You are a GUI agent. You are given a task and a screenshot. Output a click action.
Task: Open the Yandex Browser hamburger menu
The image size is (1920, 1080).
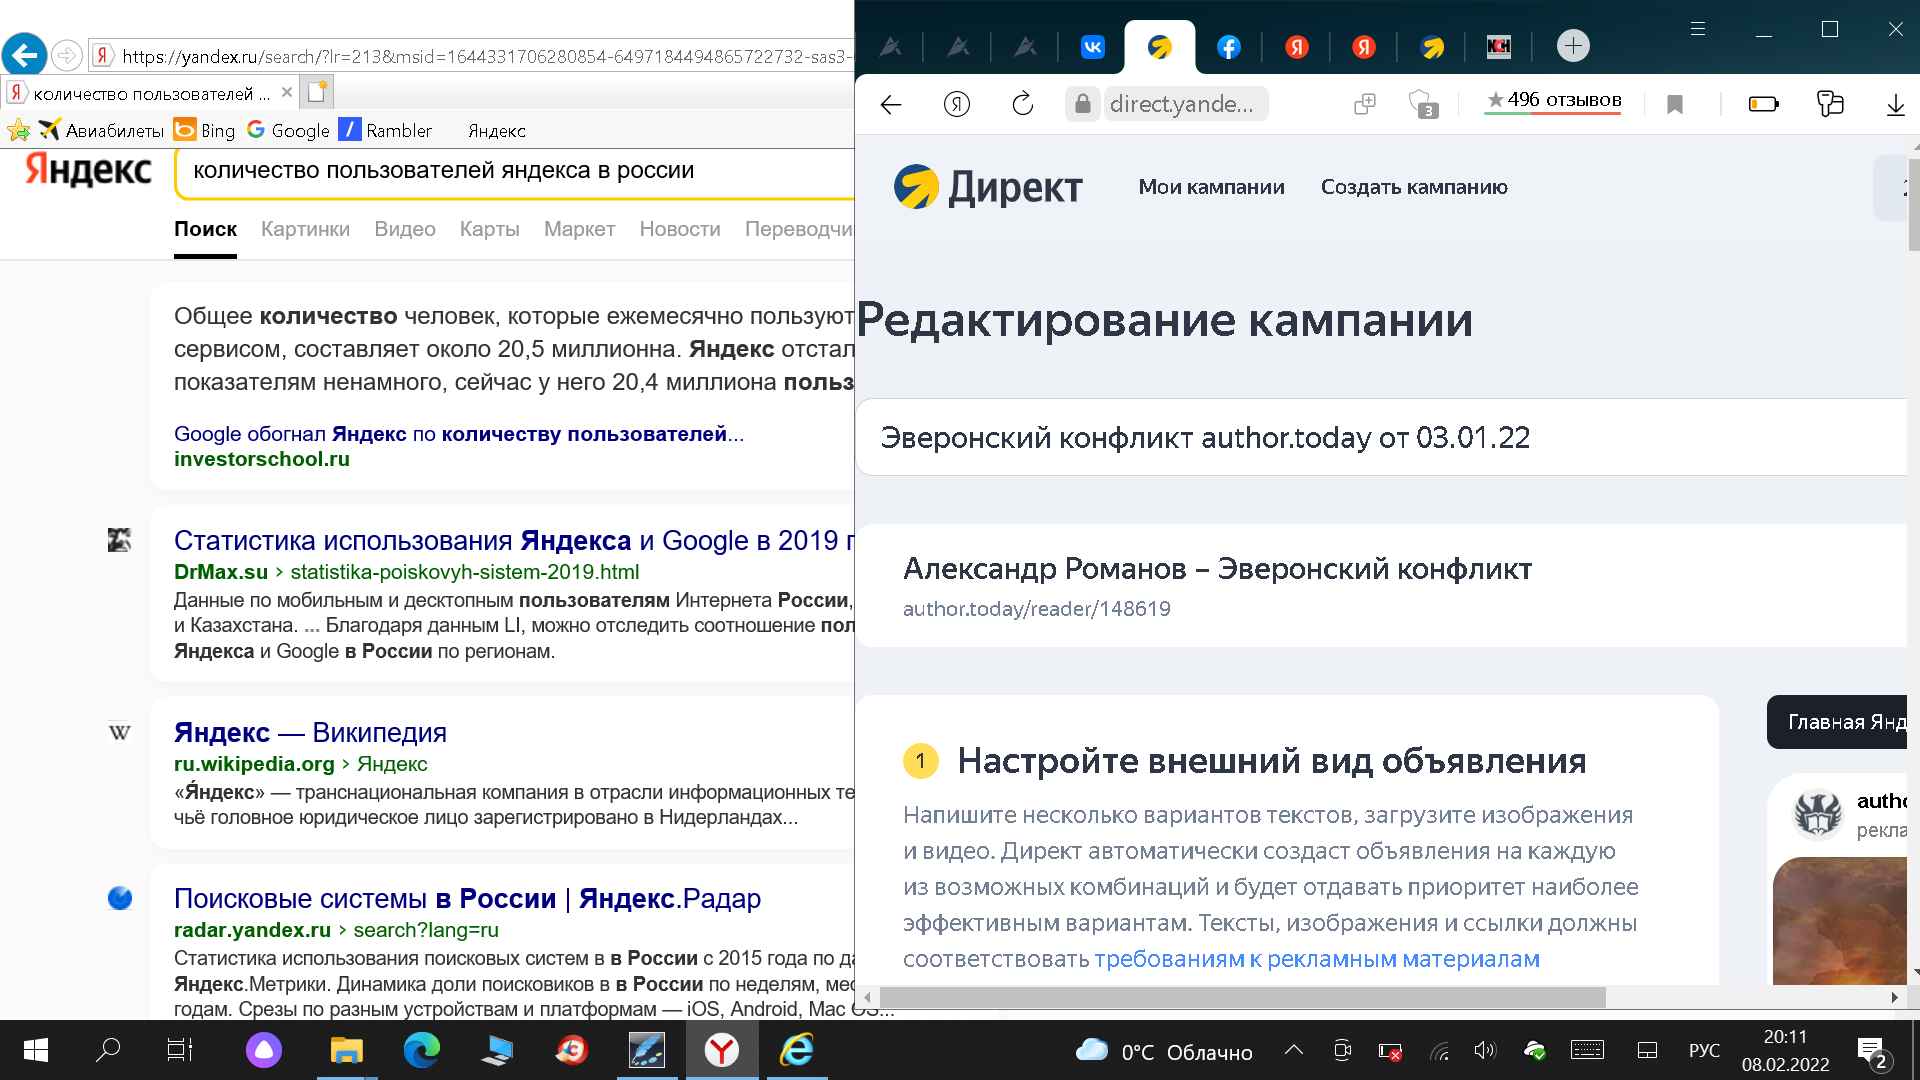[1698, 29]
